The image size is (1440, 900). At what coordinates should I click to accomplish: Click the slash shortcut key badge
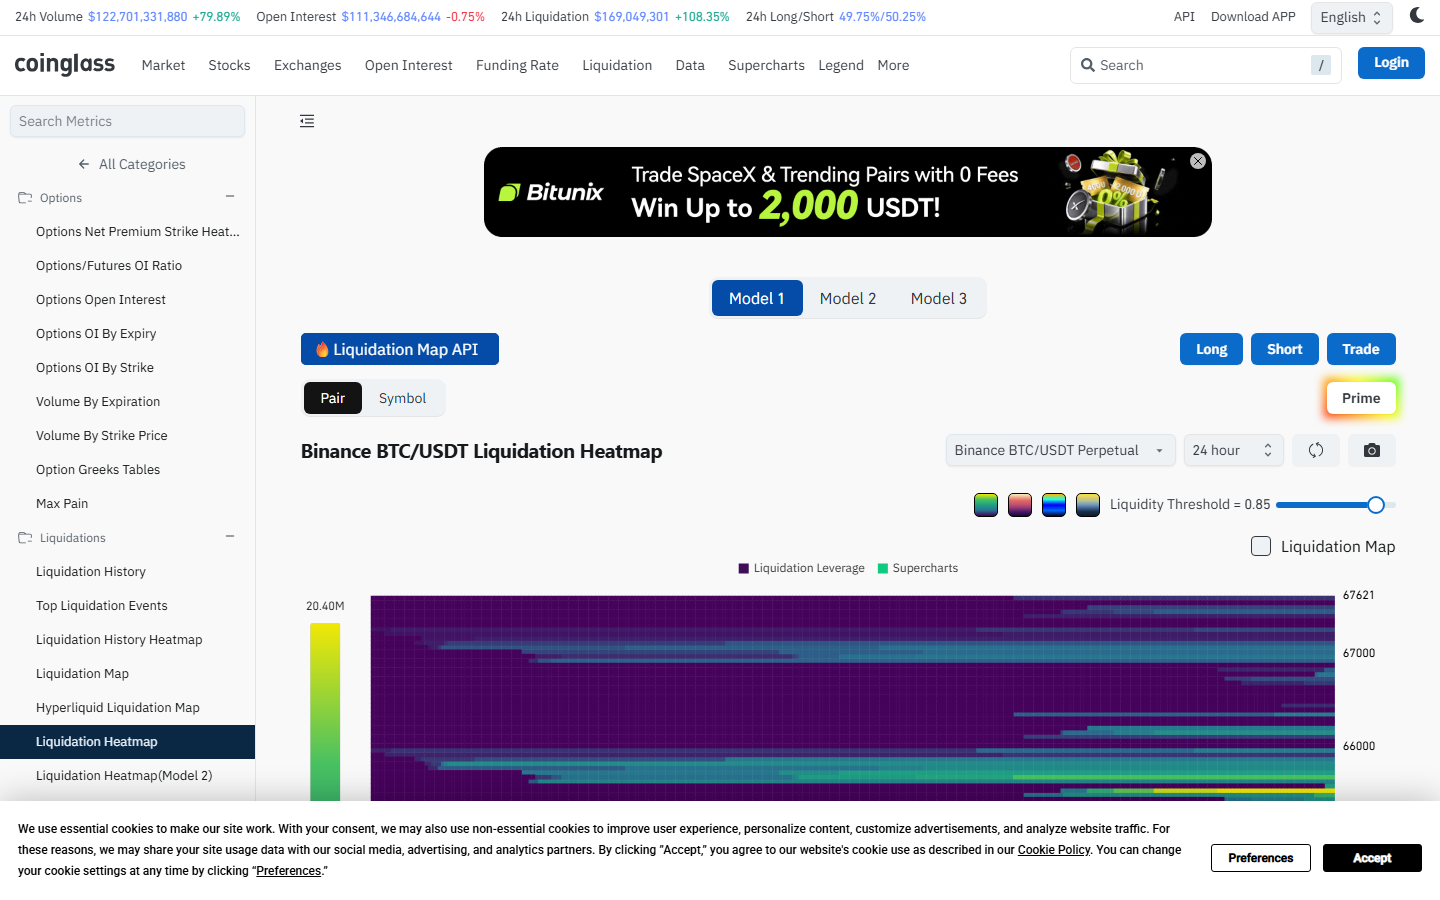click(1321, 65)
